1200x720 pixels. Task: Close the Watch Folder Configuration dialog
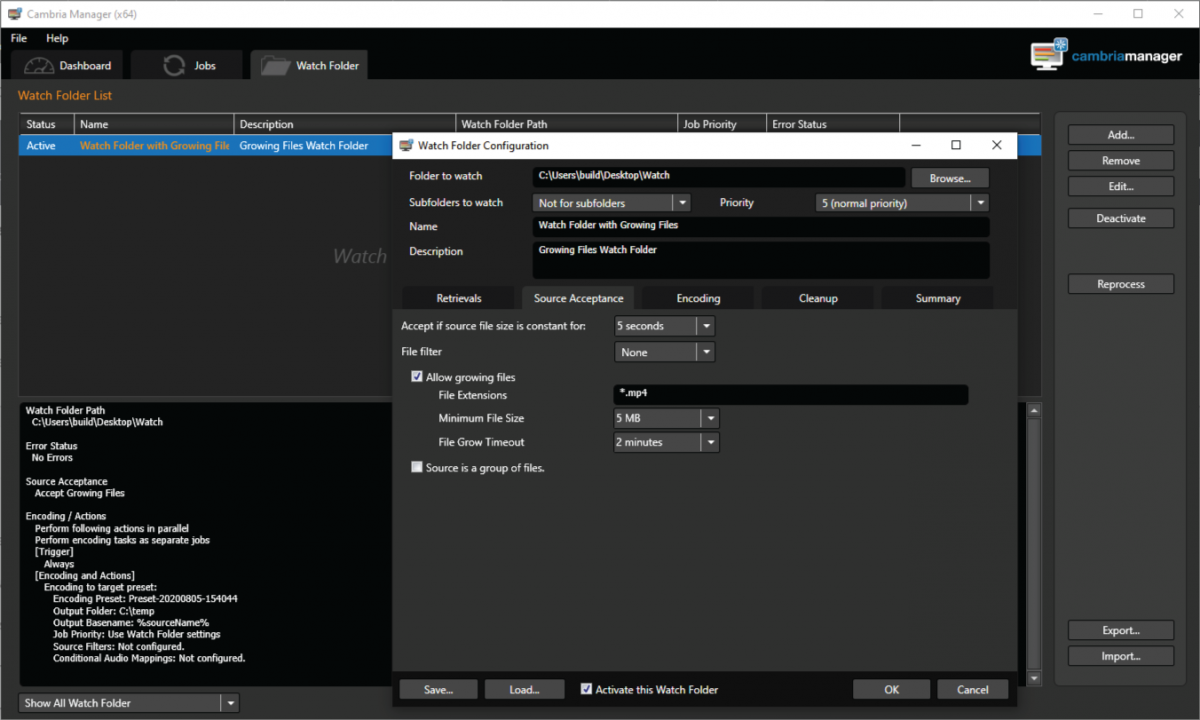[996, 146]
